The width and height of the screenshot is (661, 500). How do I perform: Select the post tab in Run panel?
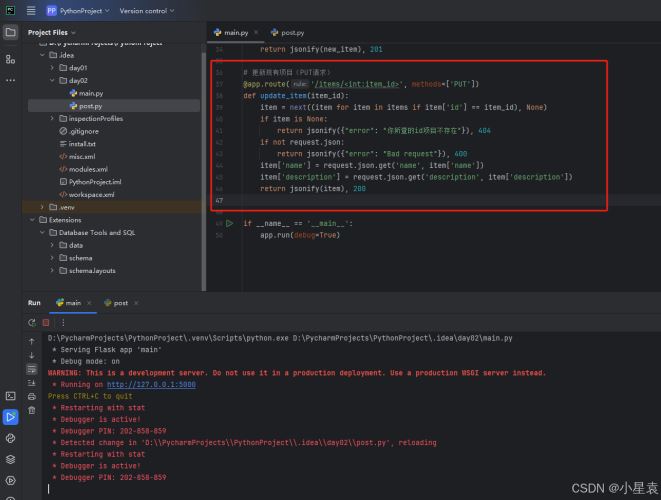pos(115,302)
